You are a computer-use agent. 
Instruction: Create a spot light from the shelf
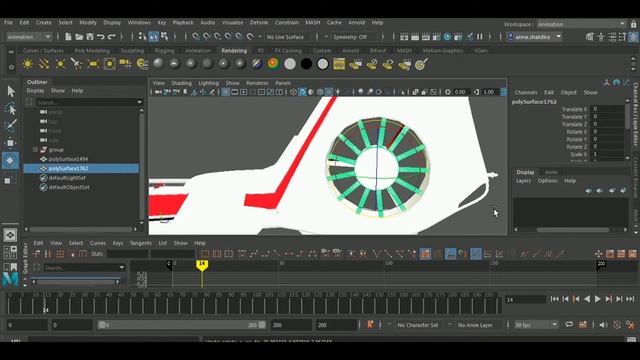click(76, 64)
